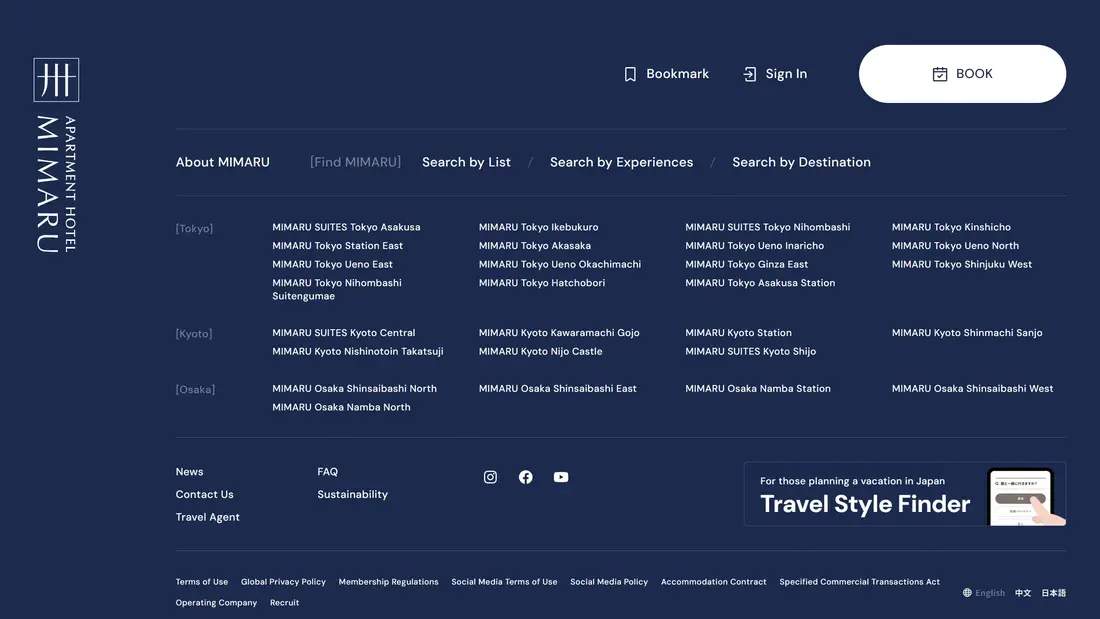1100x619 pixels.
Task: Open the About MIMARU menu
Action: [223, 162]
